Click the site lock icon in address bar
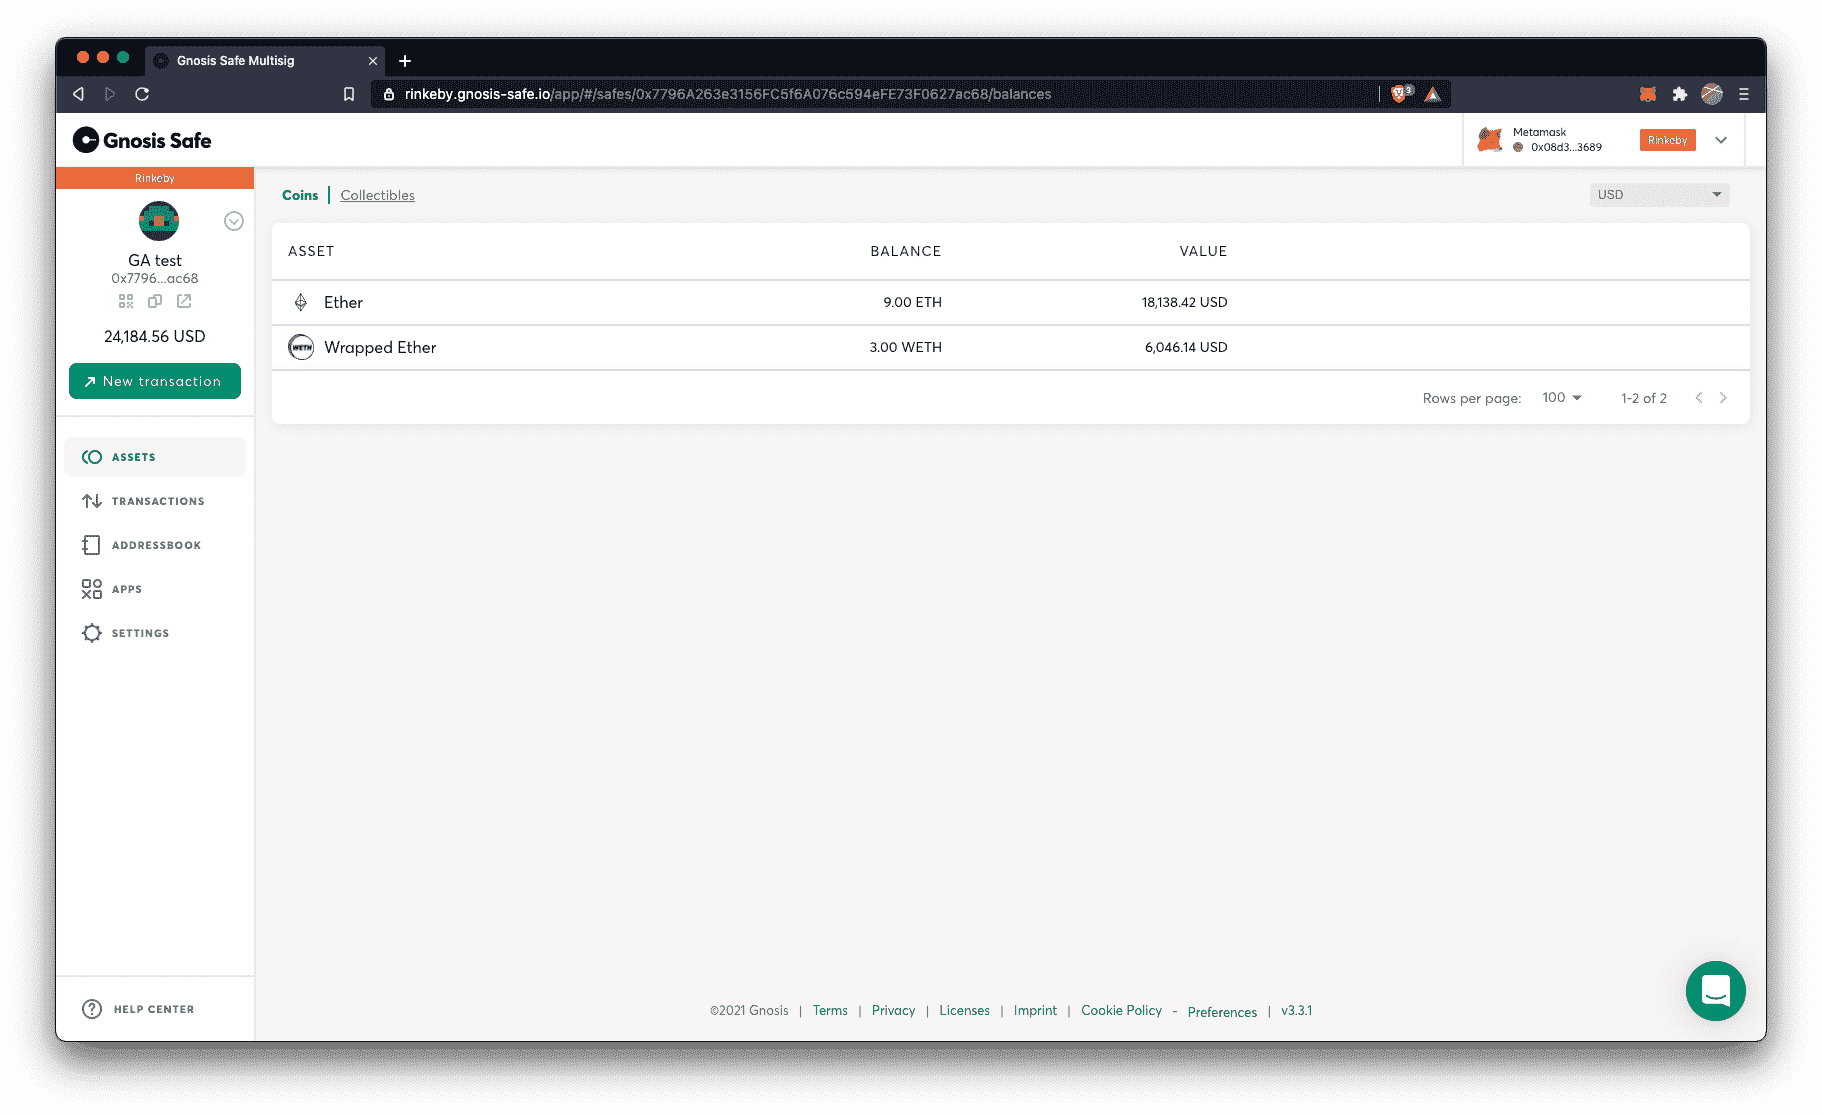 coord(389,94)
